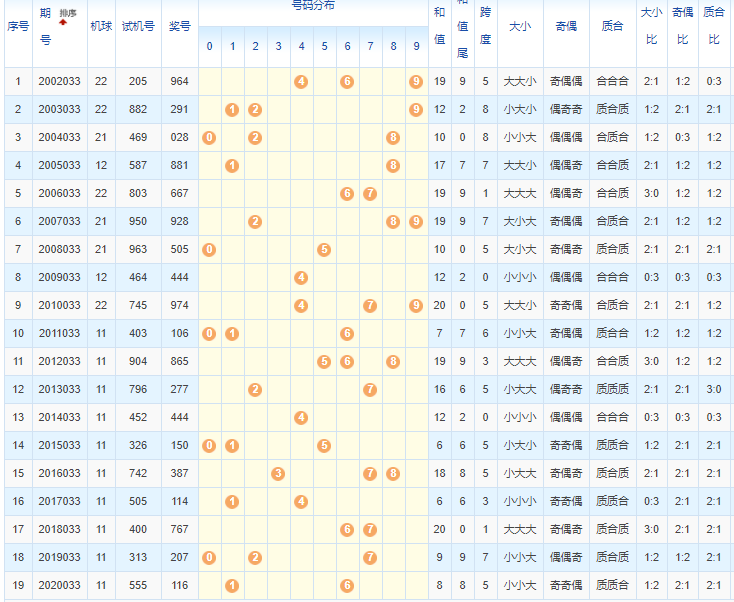Click orange ball 6 in the 2020033 row

point(347,585)
